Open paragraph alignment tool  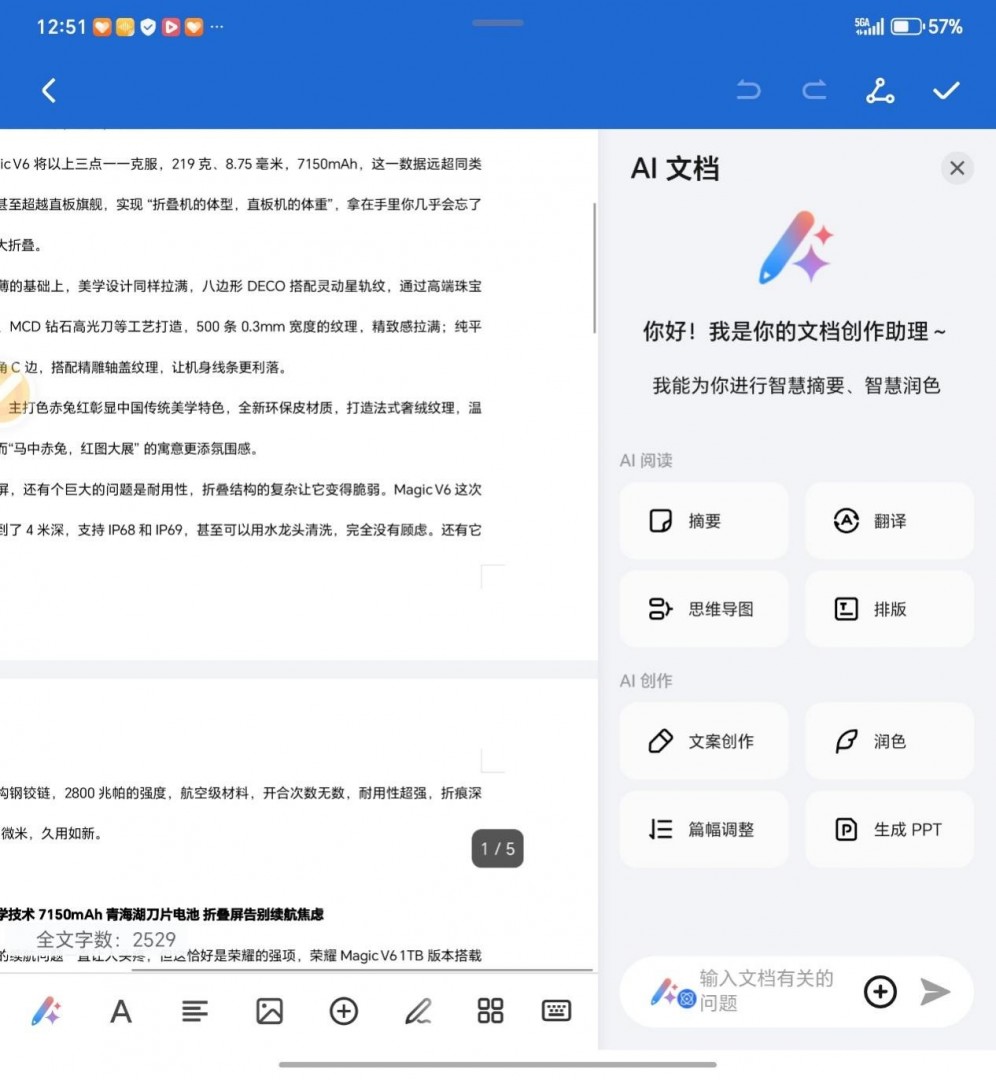pyautogui.click(x=195, y=1011)
